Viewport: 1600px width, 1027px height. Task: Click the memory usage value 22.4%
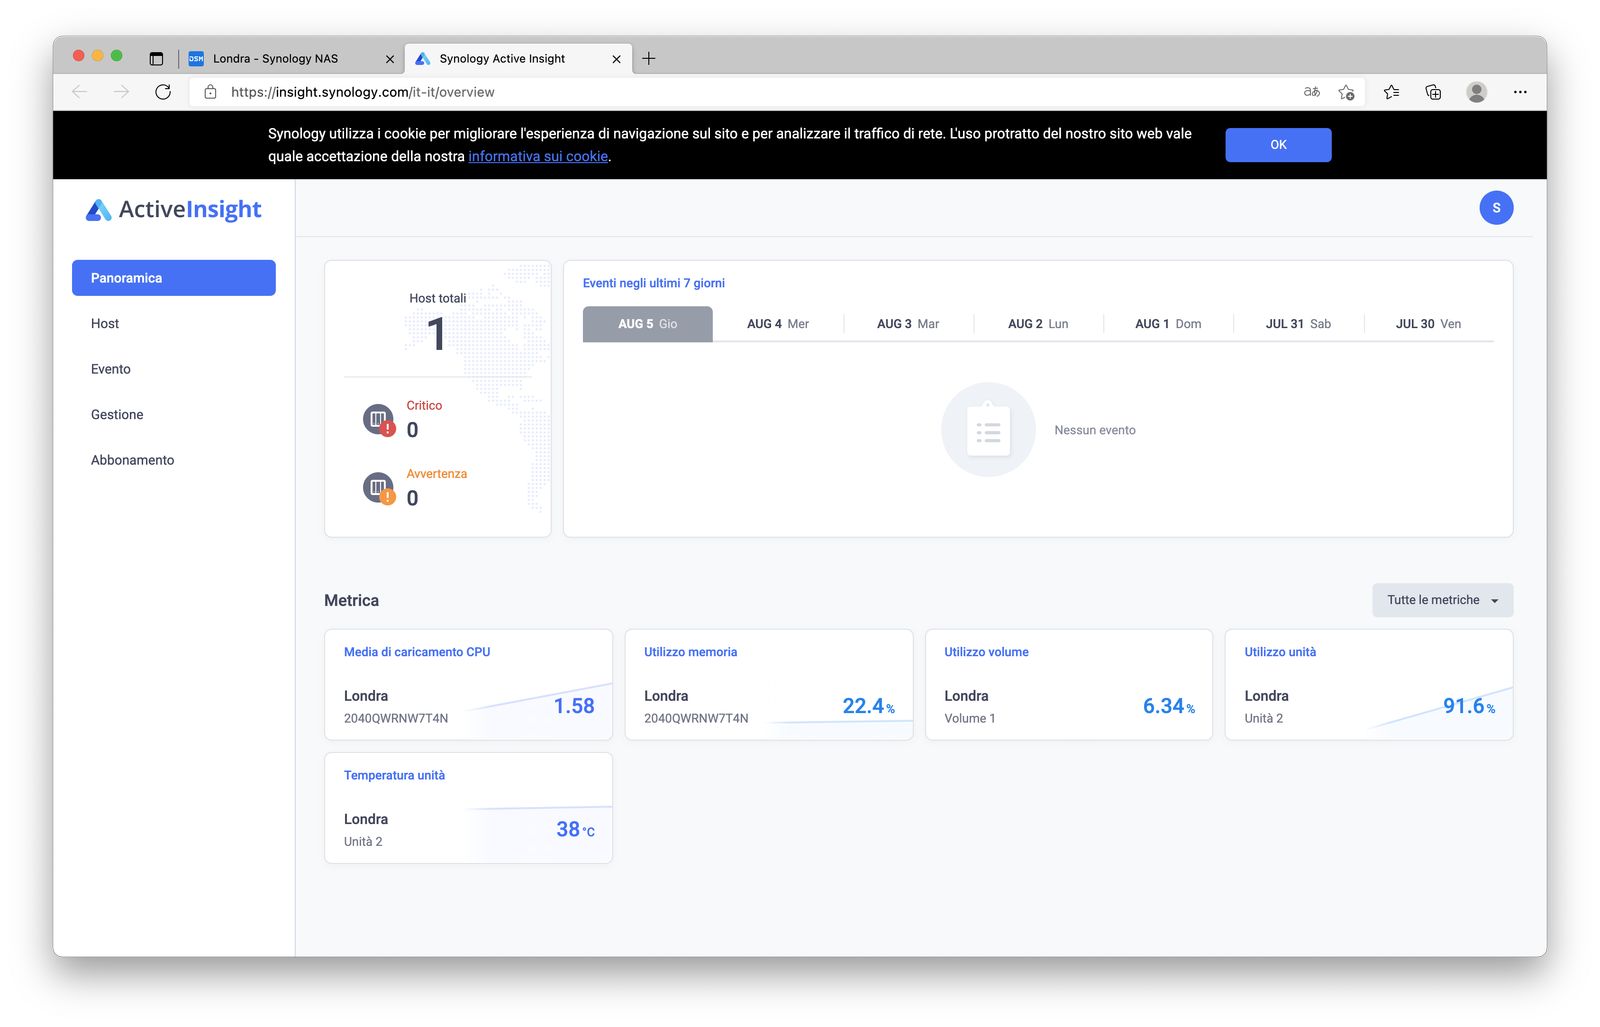point(868,706)
